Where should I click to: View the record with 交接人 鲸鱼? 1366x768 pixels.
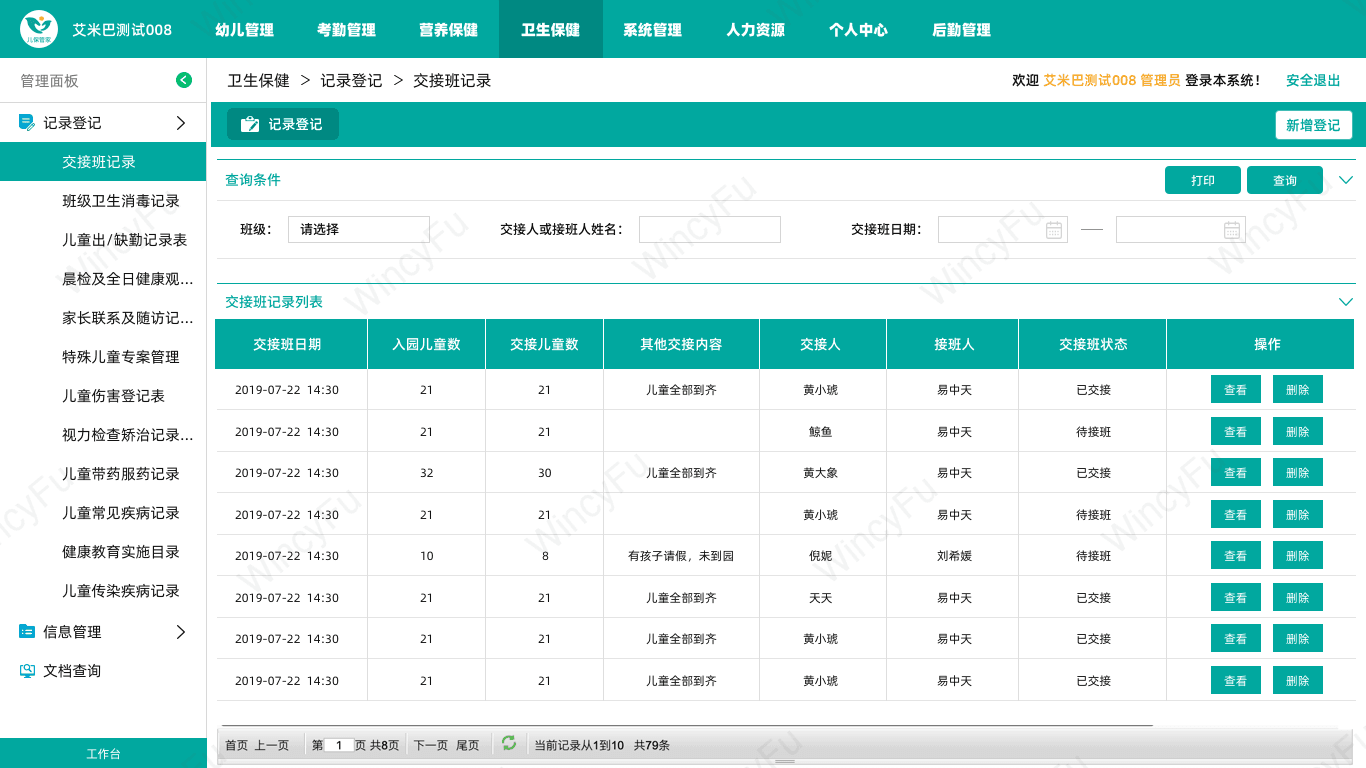pos(1236,431)
